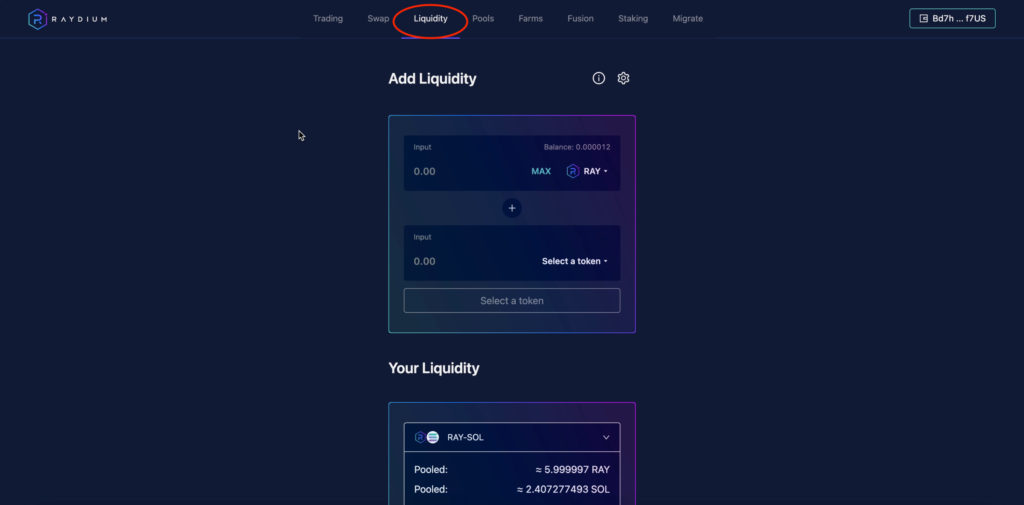Screen dimensions: 1024x505
Task: Switch to the Swap tab
Action: pyautogui.click(x=378, y=19)
